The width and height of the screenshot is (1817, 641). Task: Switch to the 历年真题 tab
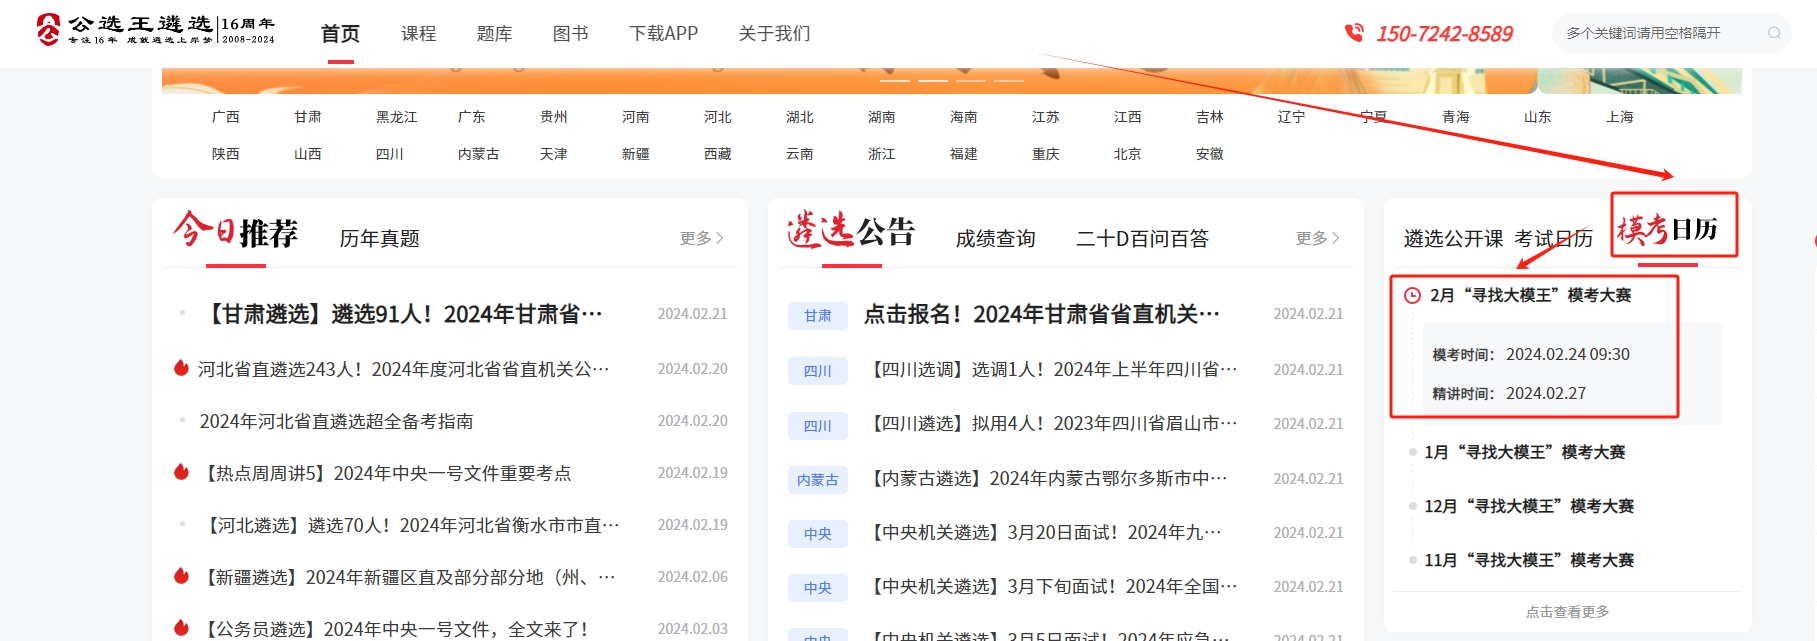click(379, 238)
